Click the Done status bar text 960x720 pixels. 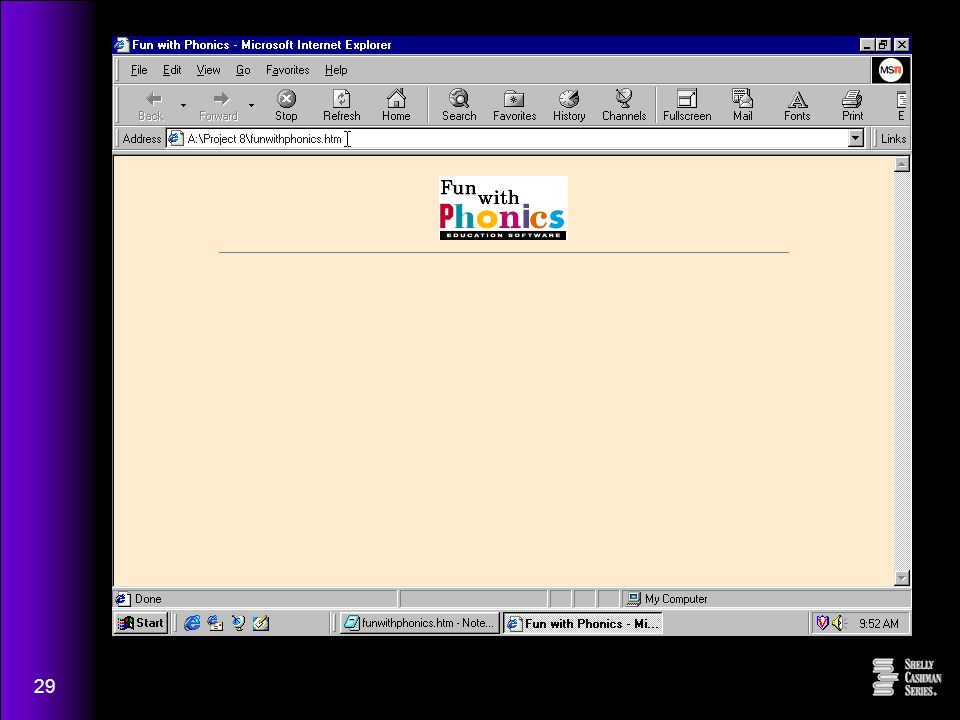(148, 599)
